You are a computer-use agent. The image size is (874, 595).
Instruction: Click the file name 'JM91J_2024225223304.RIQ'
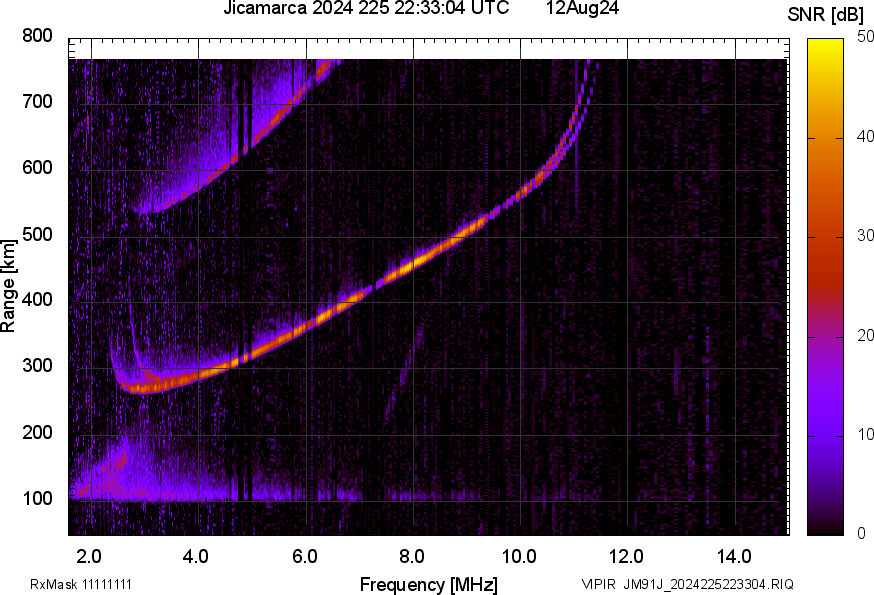(708, 584)
